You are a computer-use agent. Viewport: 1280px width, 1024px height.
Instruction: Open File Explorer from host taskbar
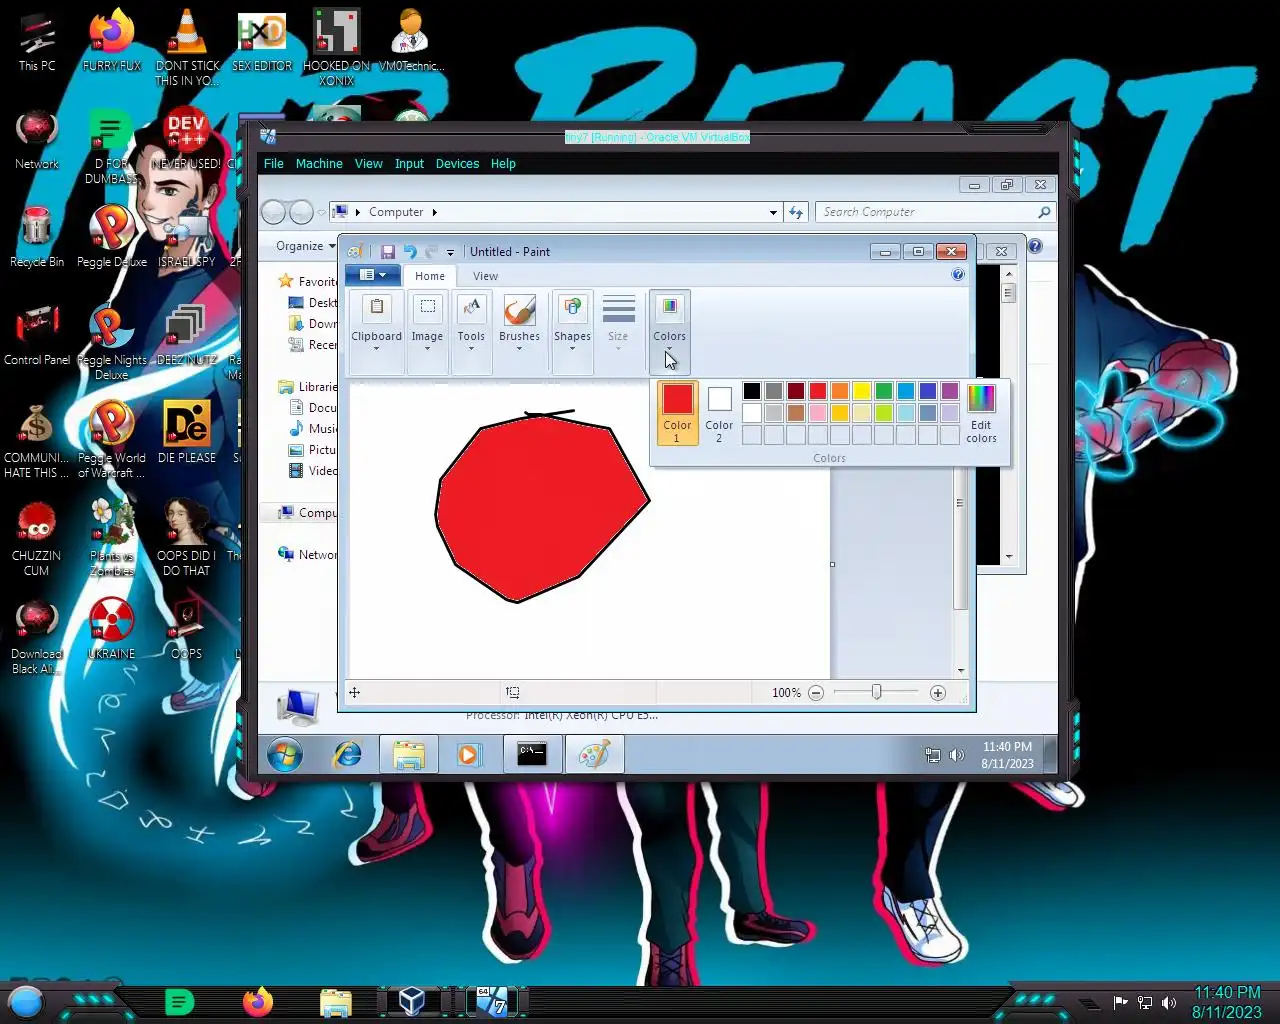336,1001
